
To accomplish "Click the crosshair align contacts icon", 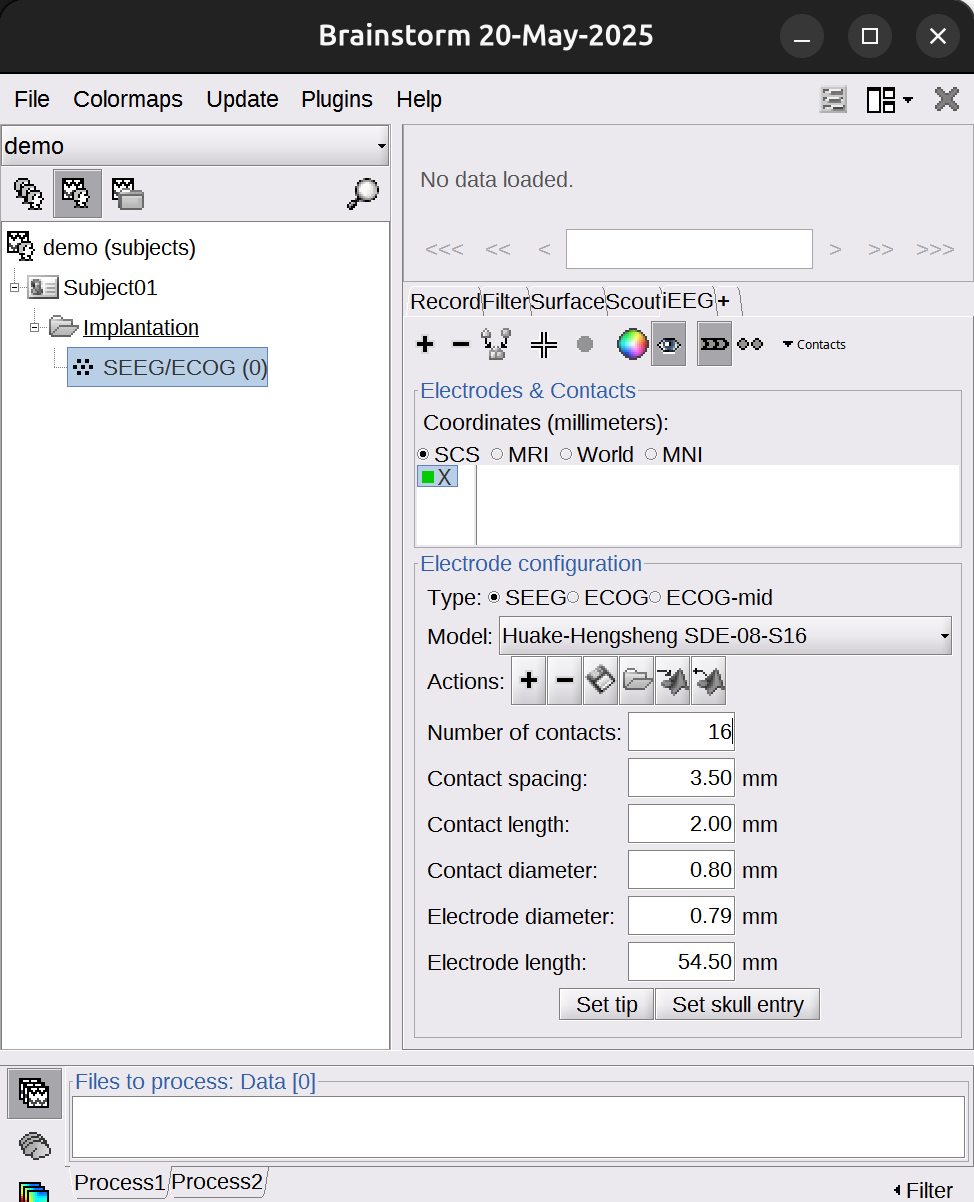I will tap(544, 345).
